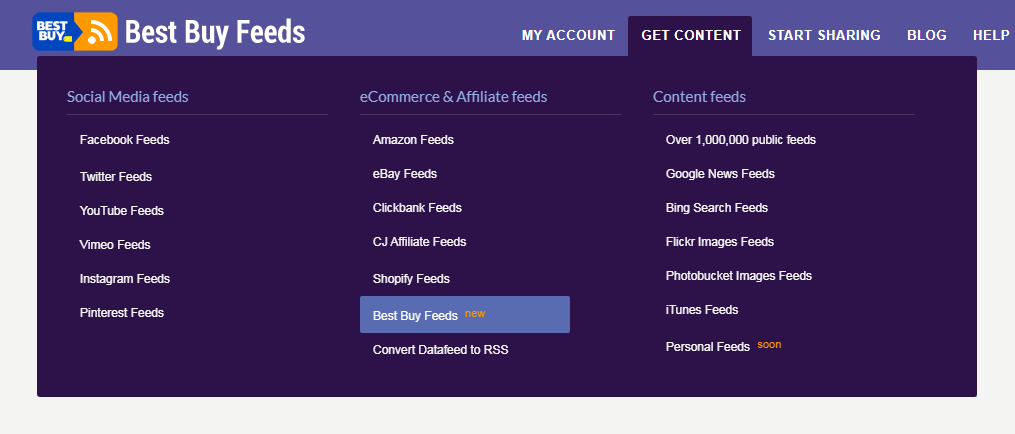Open the My Account menu

pos(568,36)
